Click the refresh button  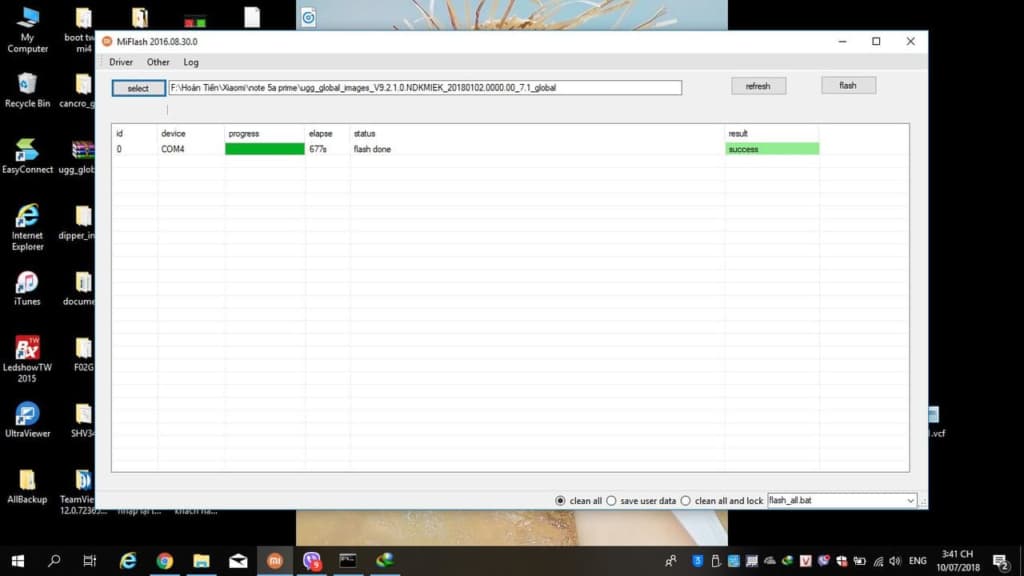[758, 86]
